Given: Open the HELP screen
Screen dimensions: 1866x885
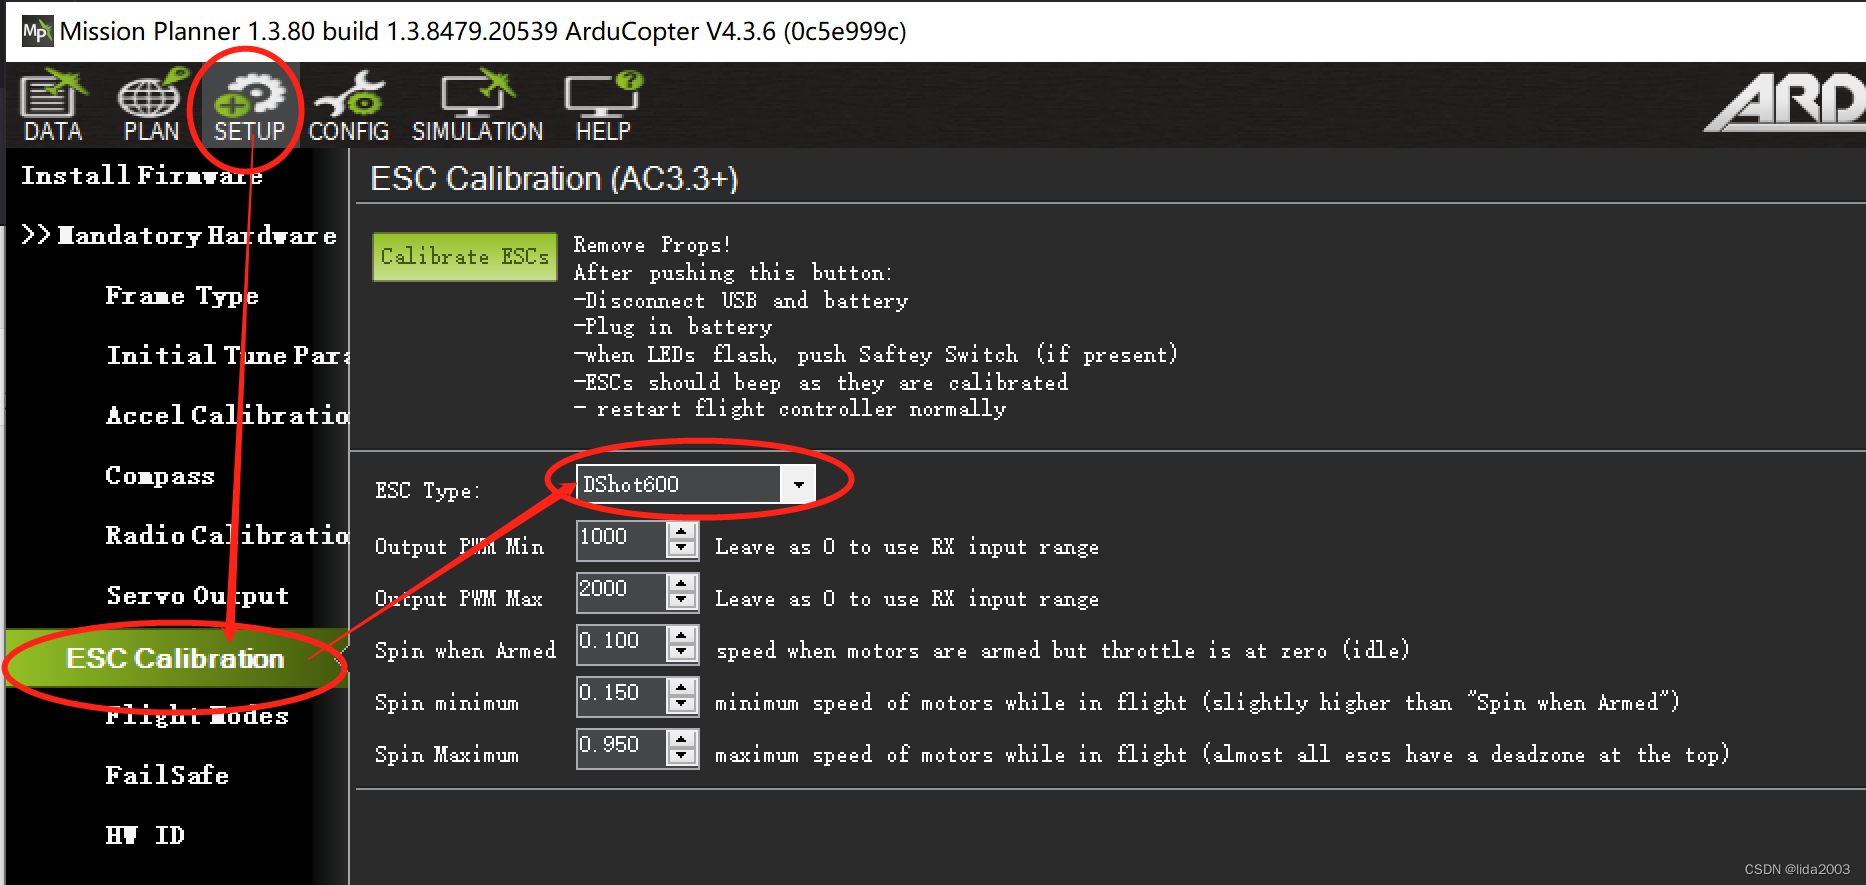Looking at the screenshot, I should [x=603, y=107].
